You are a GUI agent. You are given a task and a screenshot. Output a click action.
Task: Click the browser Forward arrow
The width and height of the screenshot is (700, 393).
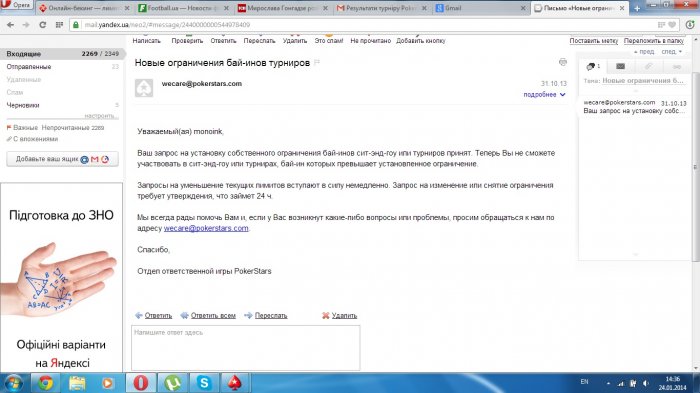26,25
